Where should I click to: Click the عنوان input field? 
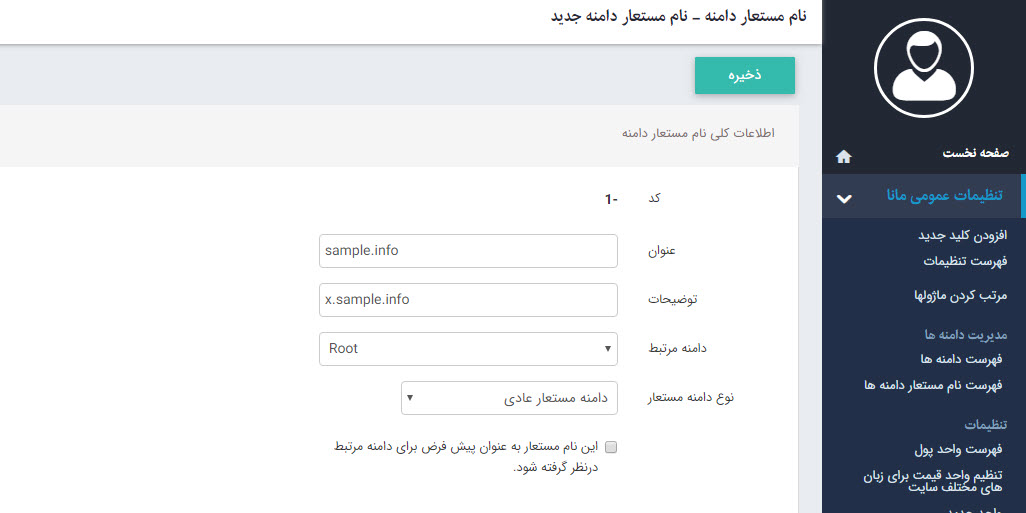468,251
